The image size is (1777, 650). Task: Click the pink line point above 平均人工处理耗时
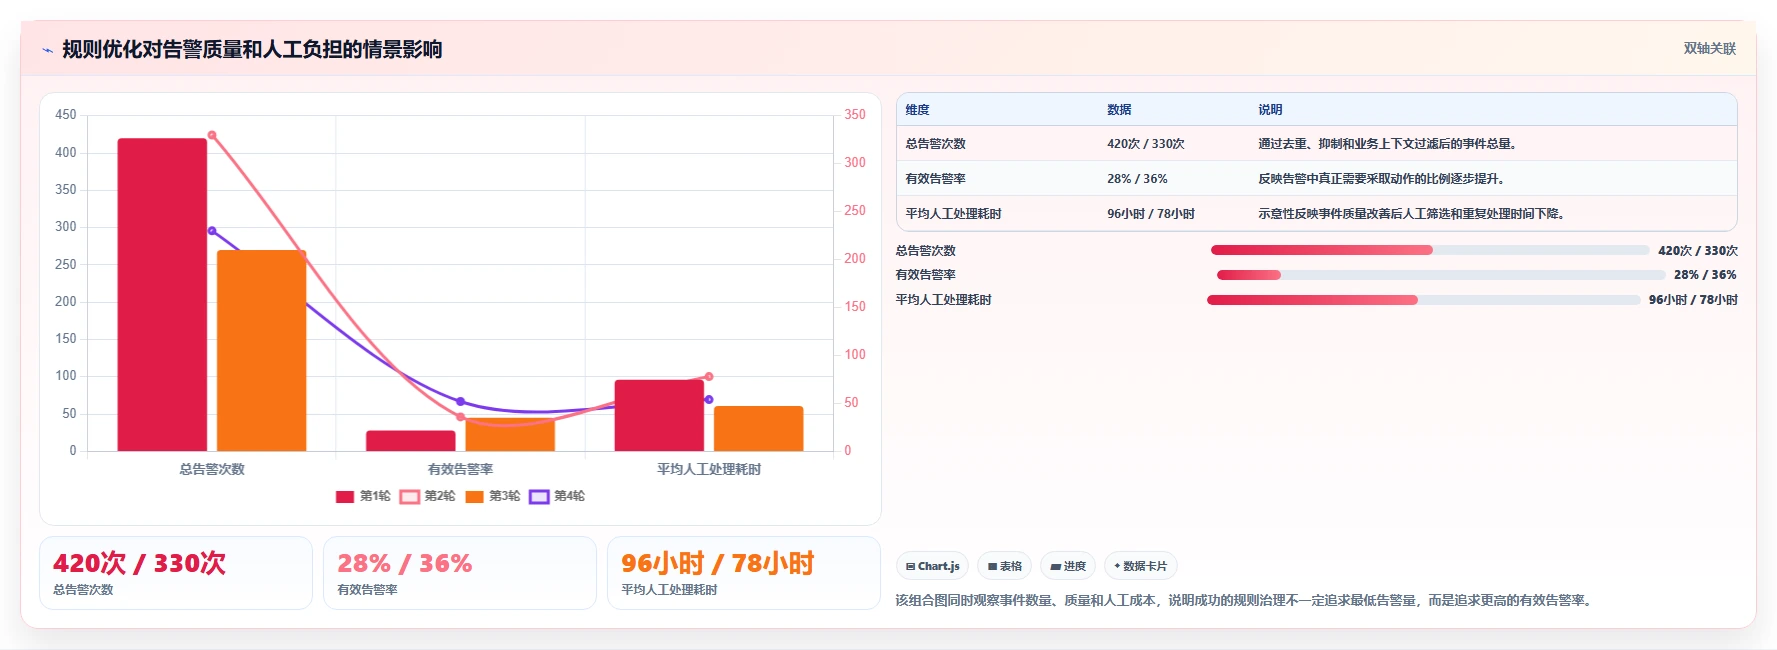point(709,377)
